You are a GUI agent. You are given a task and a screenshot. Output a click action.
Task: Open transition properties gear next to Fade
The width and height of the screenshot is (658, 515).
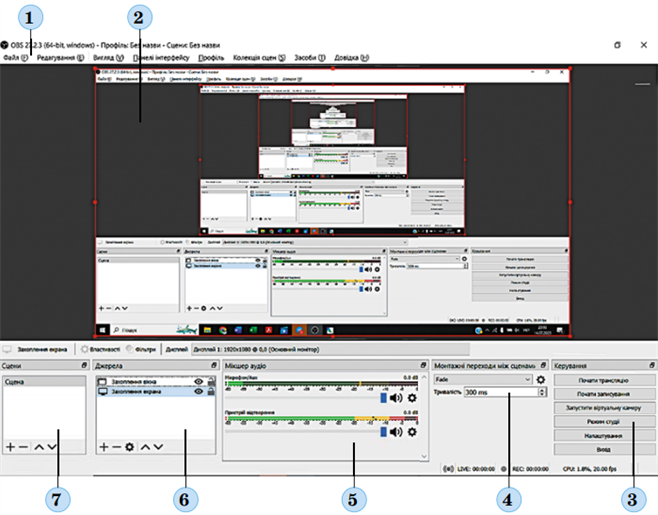click(541, 380)
